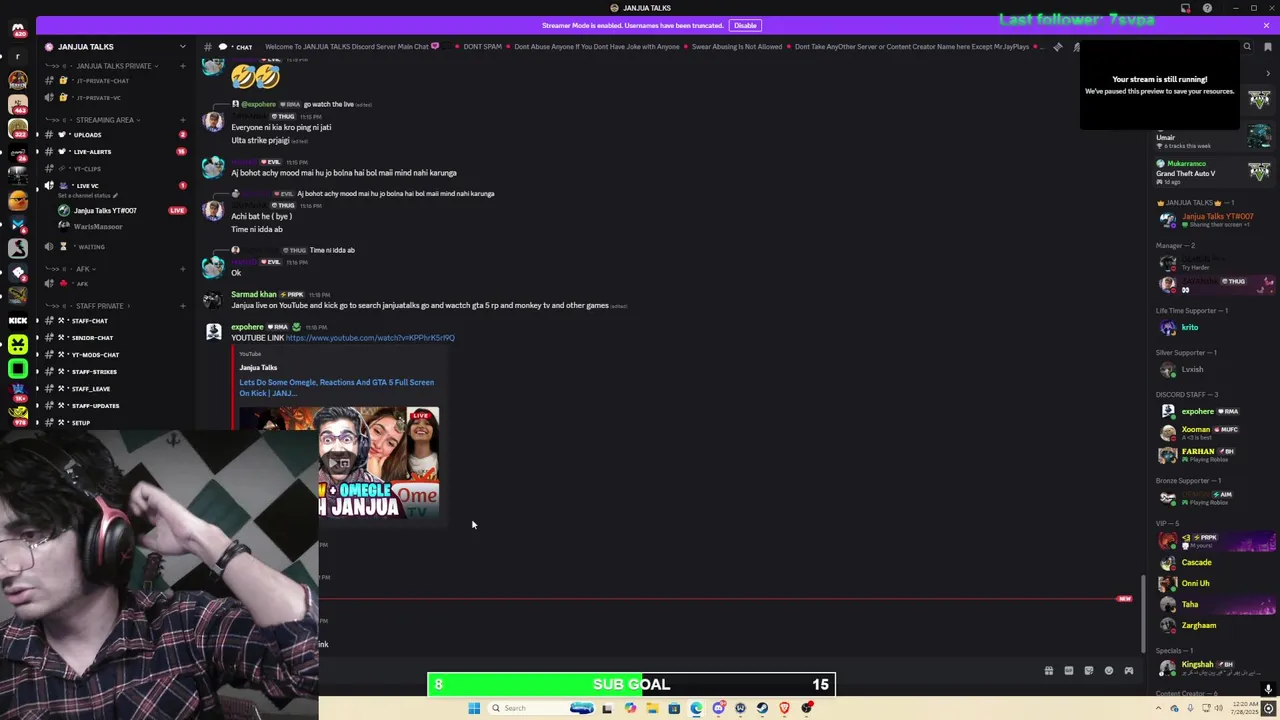Open the emoji picker icon
Image resolution: width=1280 pixels, height=720 pixels.
(1108, 671)
